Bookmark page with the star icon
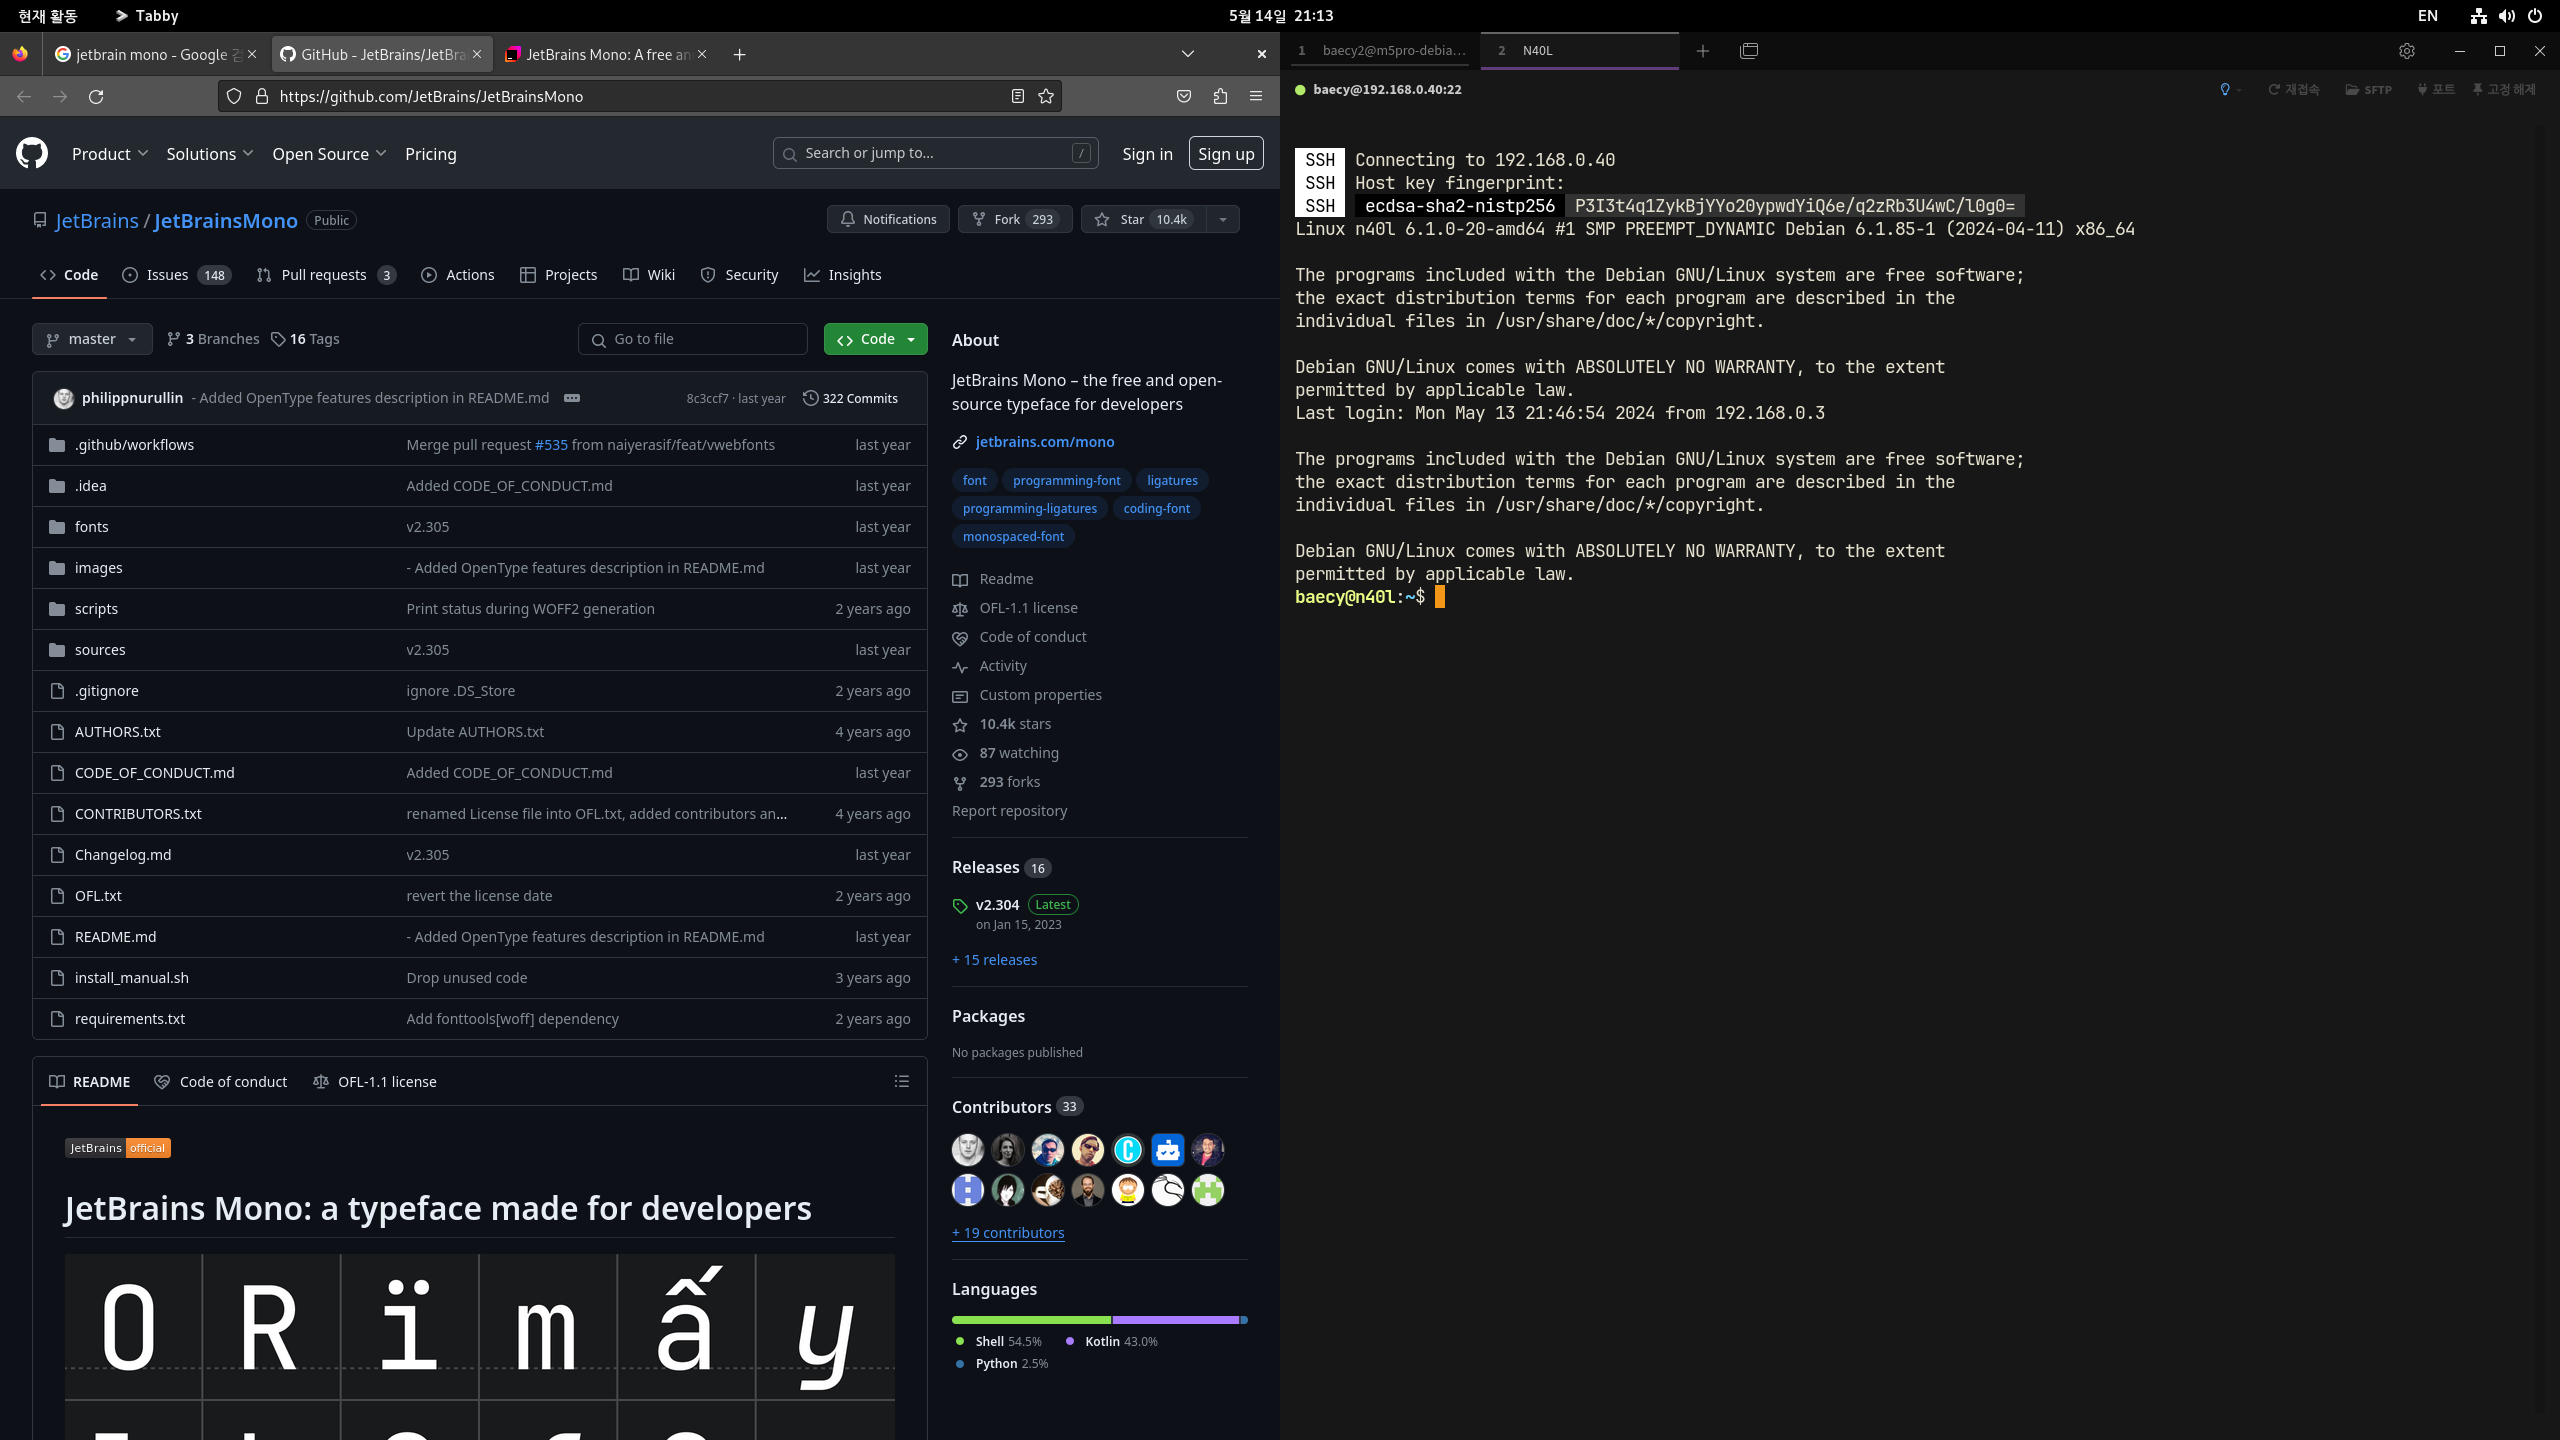This screenshot has width=2560, height=1440. pos(1046,96)
